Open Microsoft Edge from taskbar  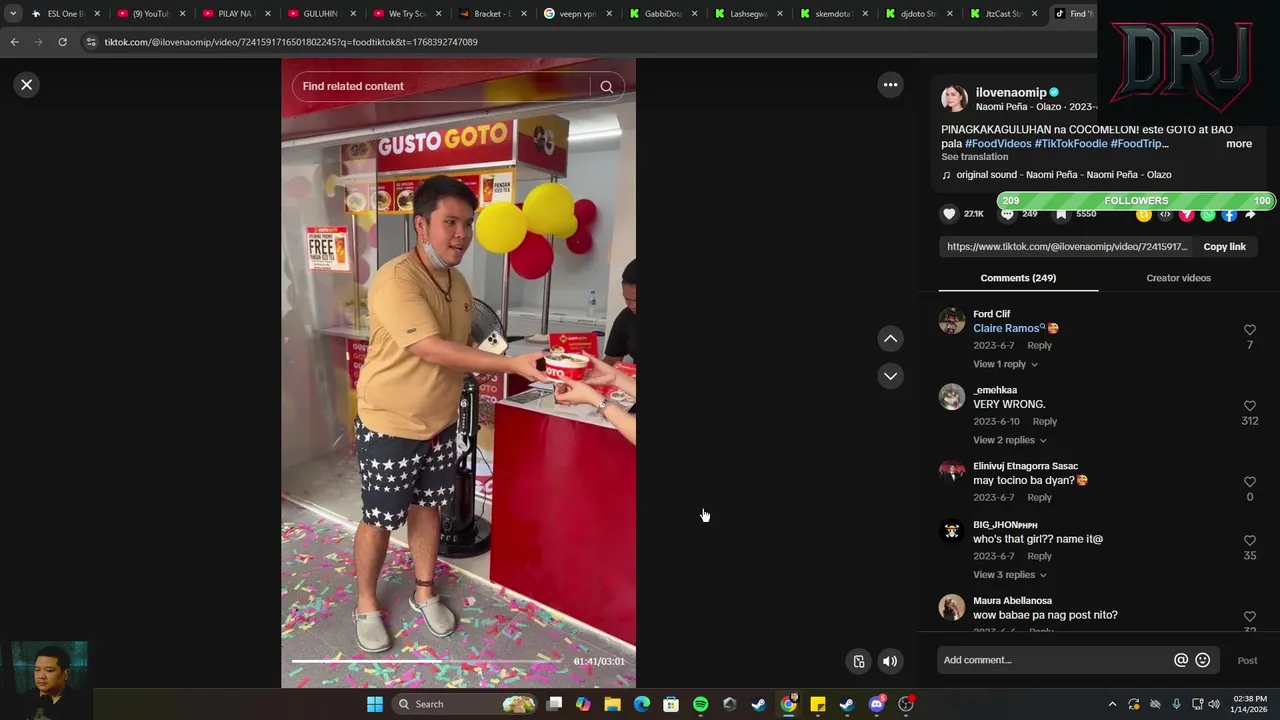(x=642, y=704)
